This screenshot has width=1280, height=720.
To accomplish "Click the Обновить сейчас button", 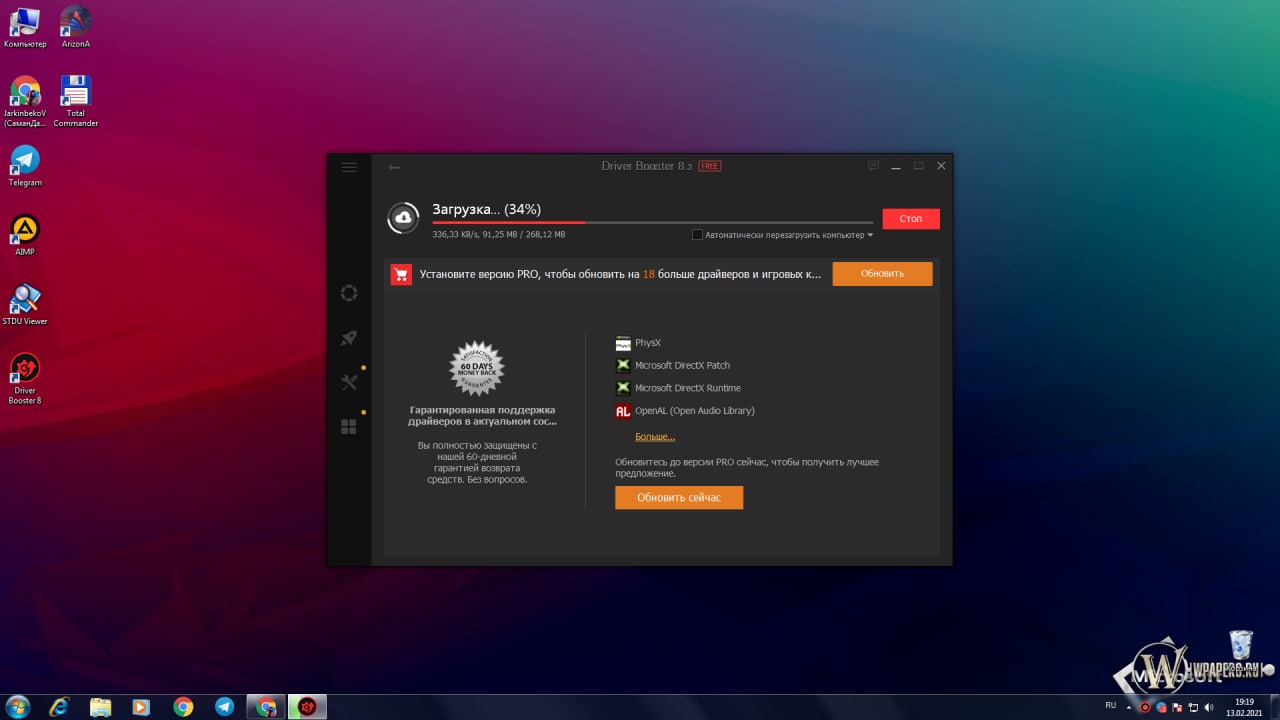I will 679,497.
